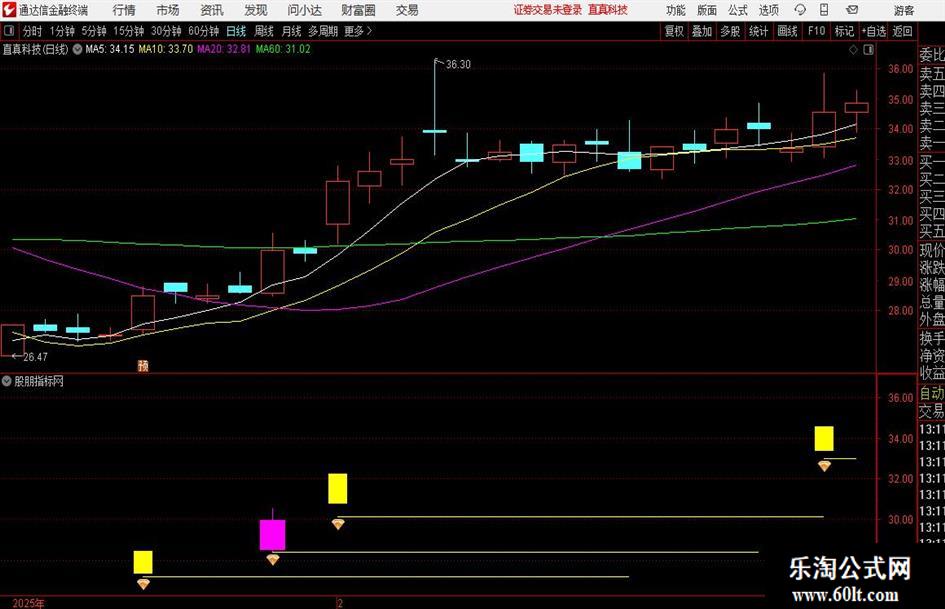Switch to 分时 chart period
Viewport: 945px width, 609px height.
pos(33,31)
